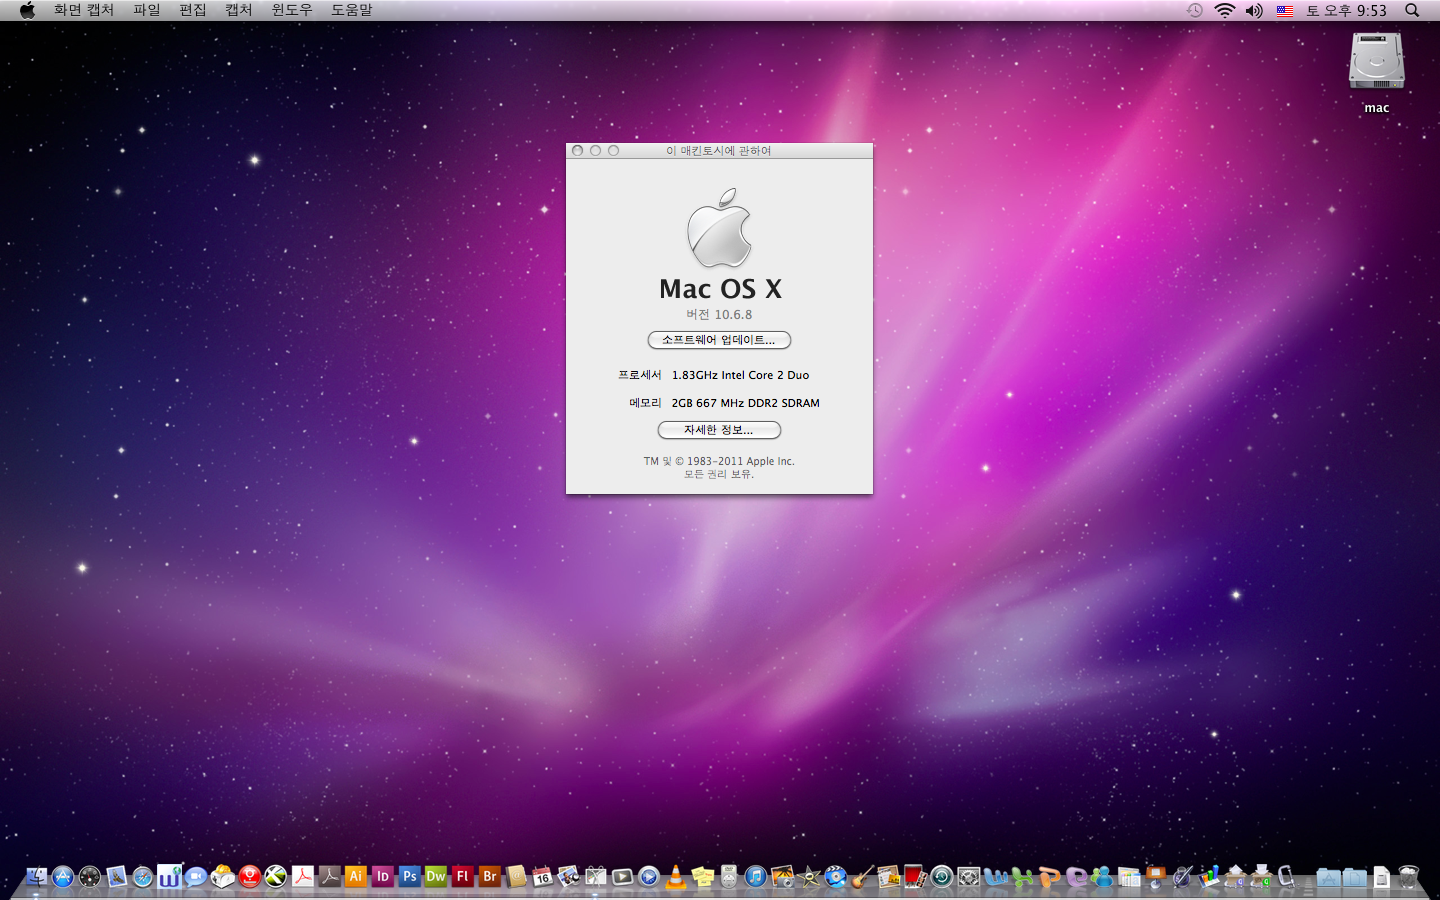Click the 자세한 정보... button

(x=719, y=430)
